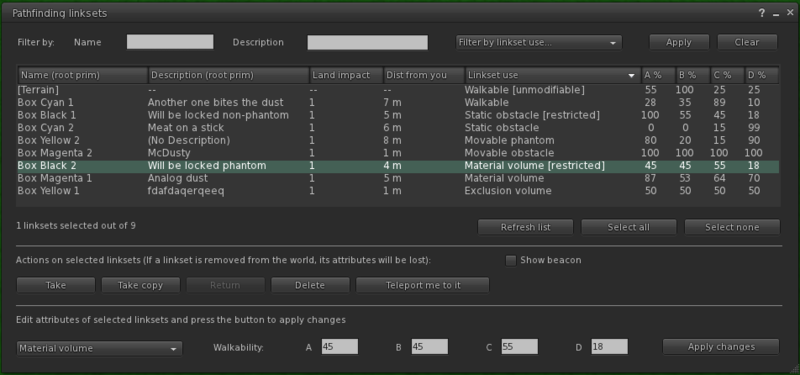
Task: Sort by the Linkset use column
Action: pos(553,75)
